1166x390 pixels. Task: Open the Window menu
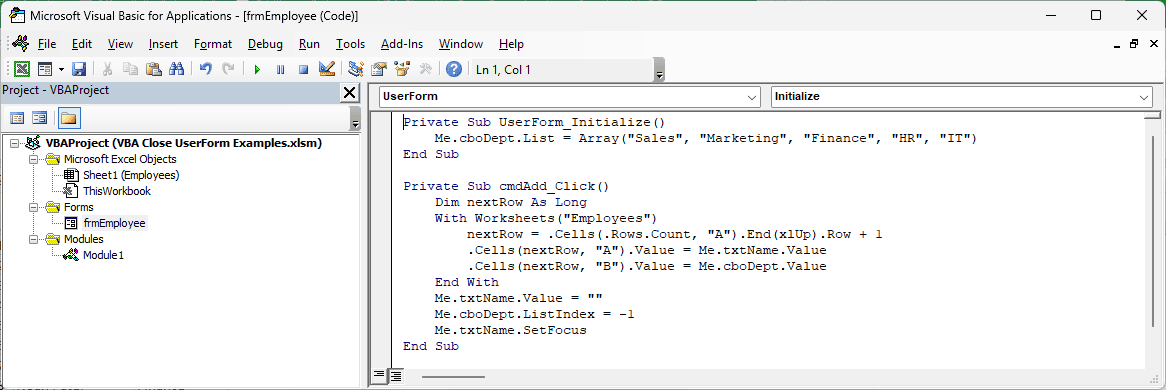461,44
